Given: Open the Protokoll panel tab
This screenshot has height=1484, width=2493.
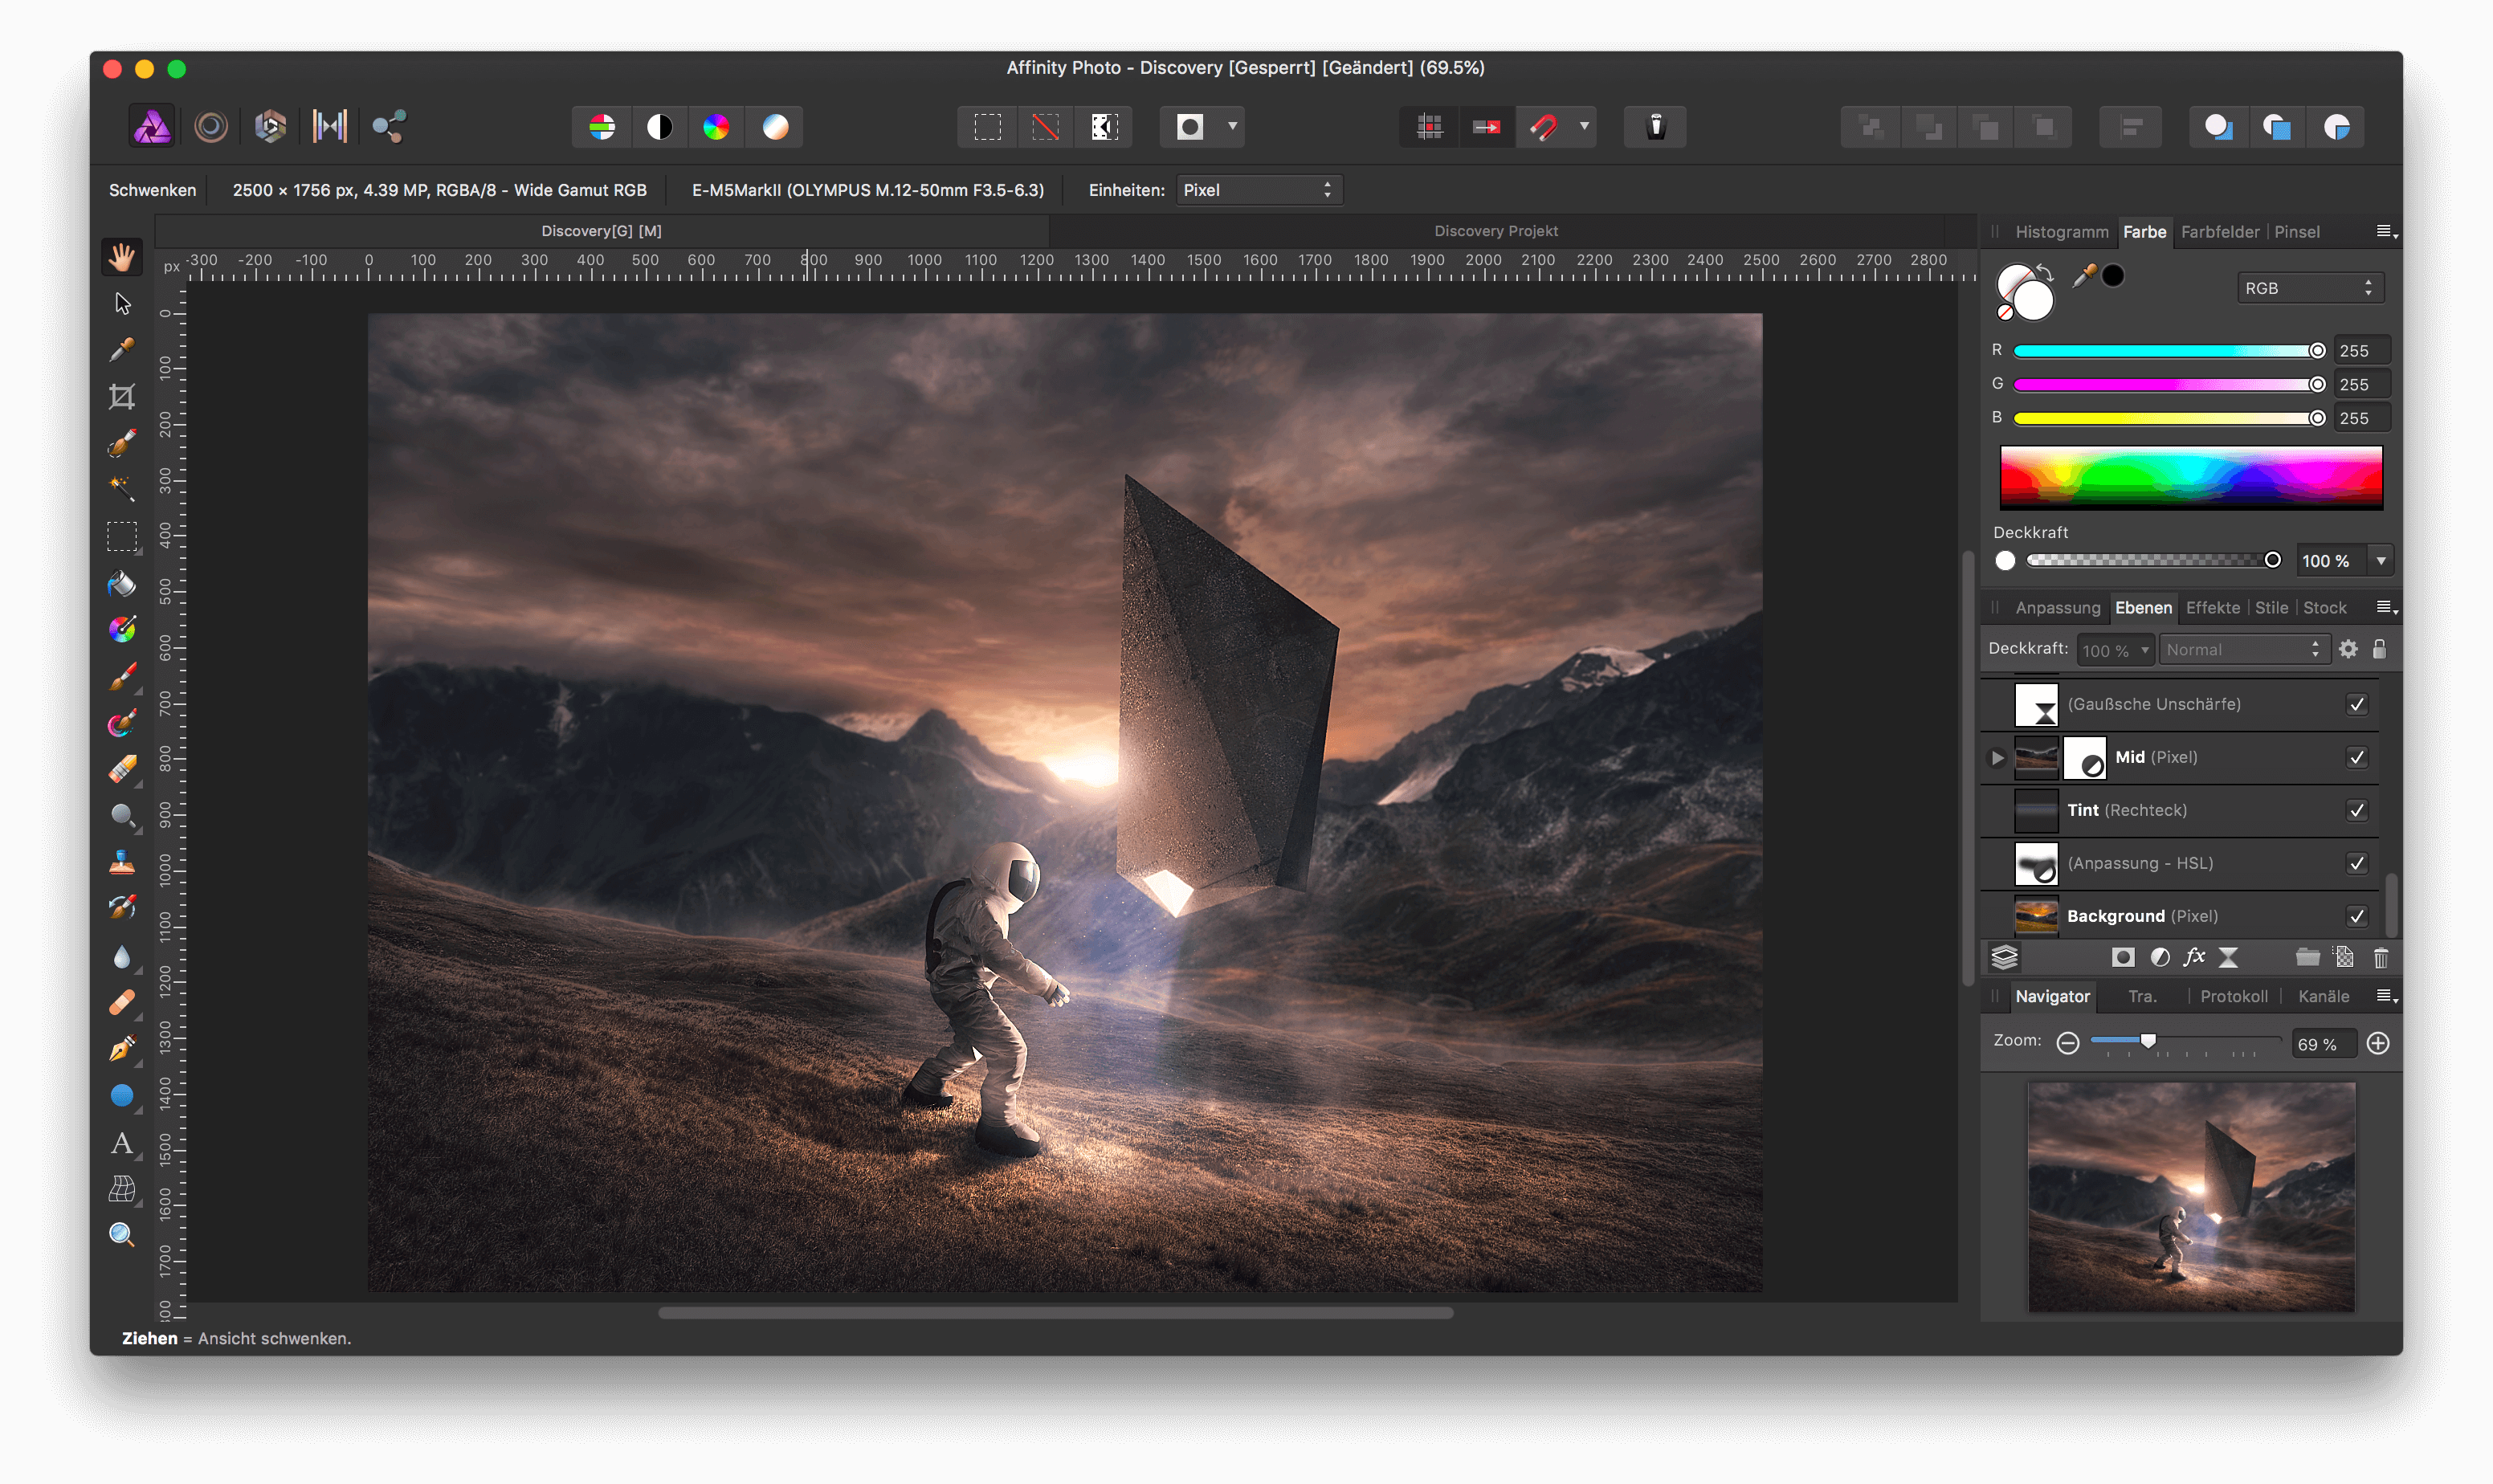Looking at the screenshot, I should (x=2233, y=996).
